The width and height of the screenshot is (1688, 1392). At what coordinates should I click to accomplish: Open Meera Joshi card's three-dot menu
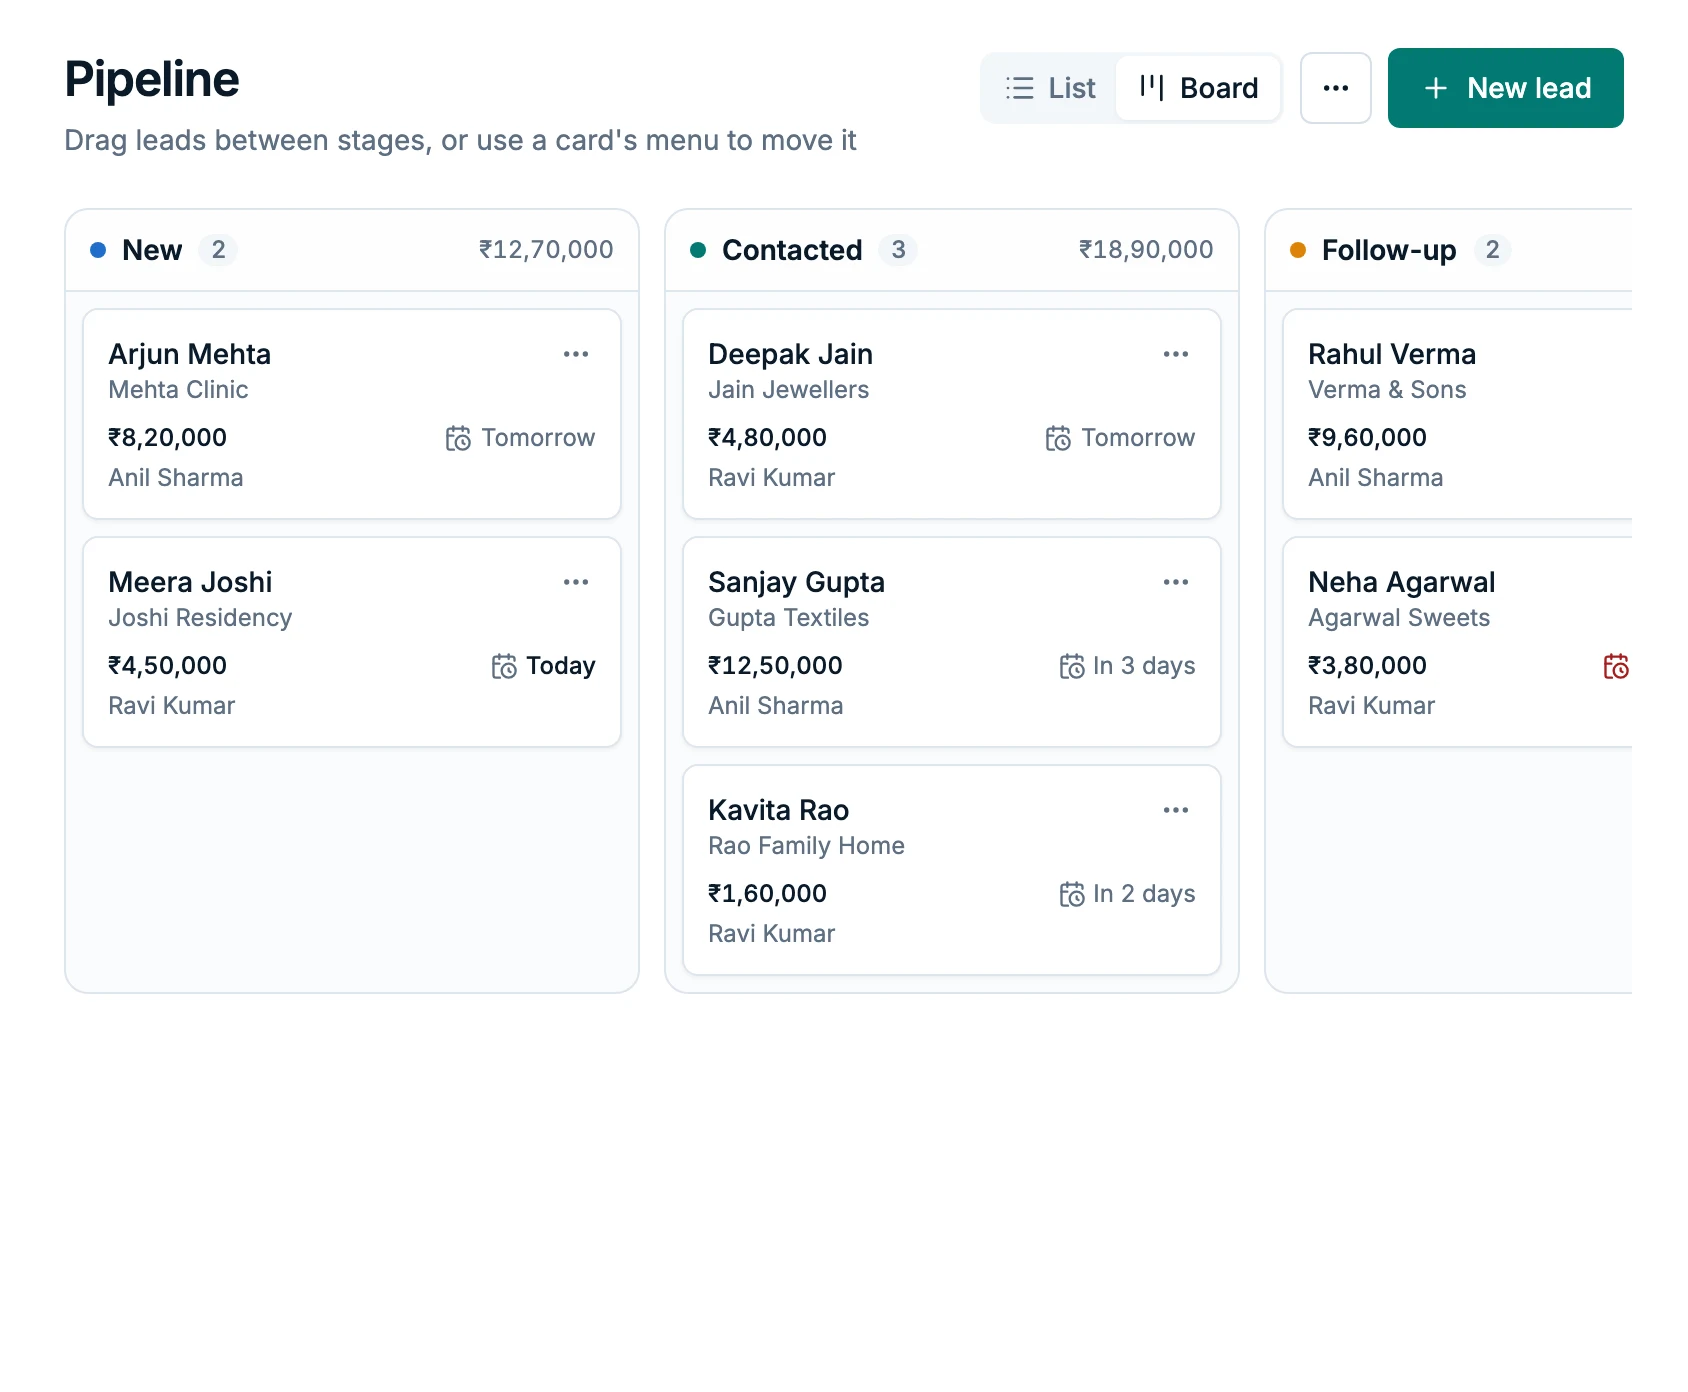click(x=576, y=582)
